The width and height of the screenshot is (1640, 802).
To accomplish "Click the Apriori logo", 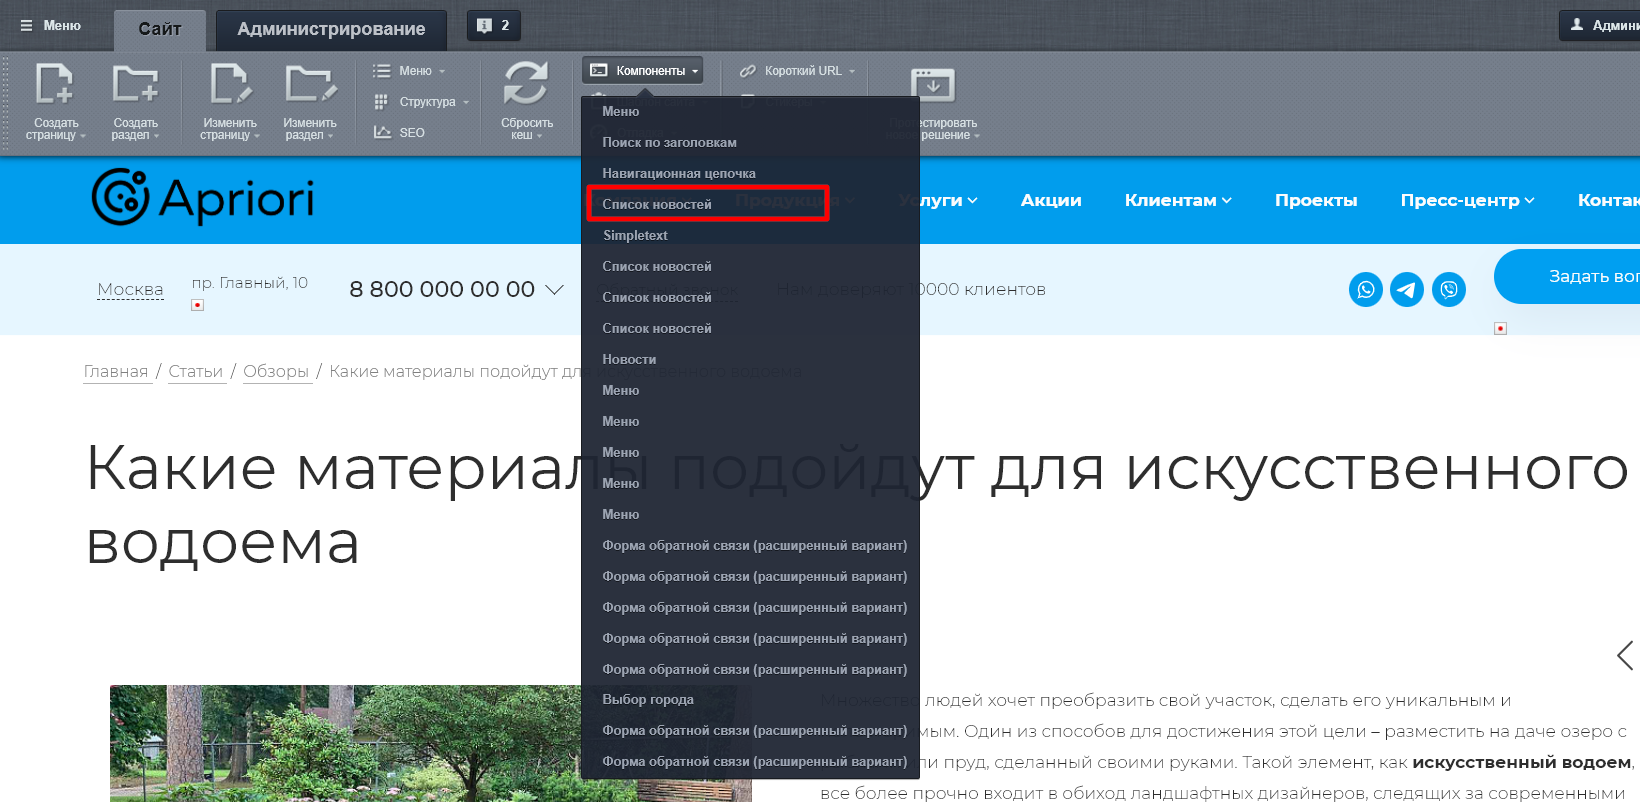I will pos(203,198).
